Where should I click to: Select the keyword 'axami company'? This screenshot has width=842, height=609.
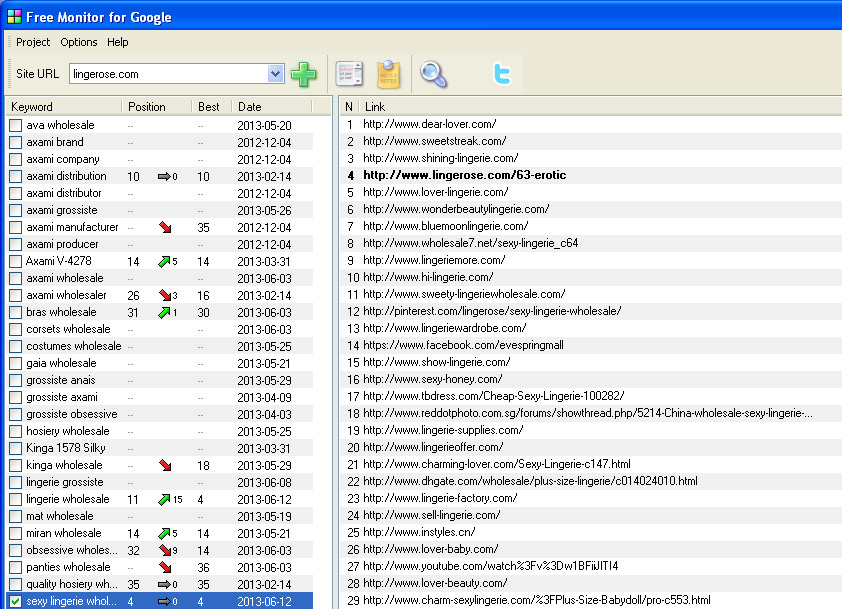pos(62,160)
